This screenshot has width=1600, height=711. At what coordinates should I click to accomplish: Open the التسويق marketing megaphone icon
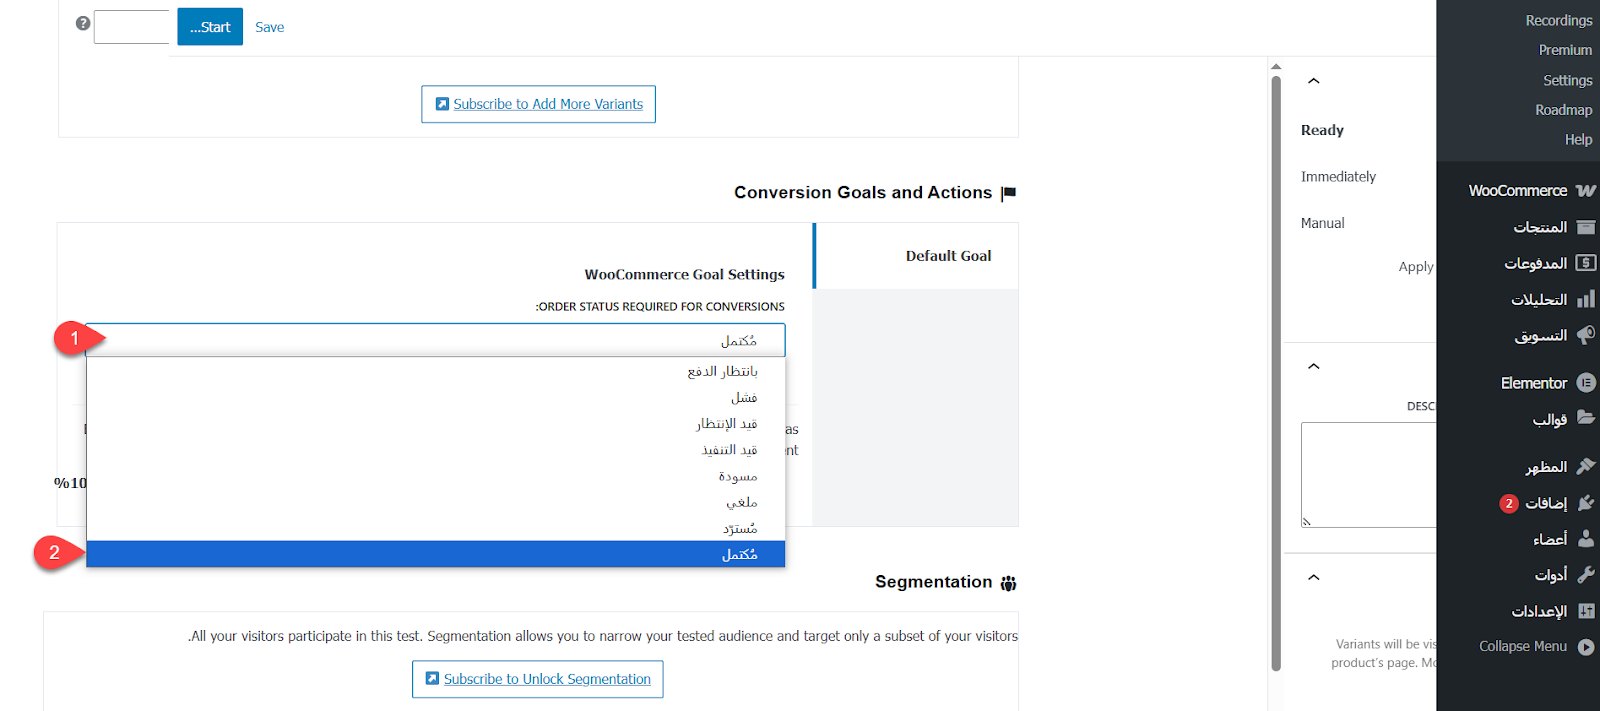(x=1586, y=335)
